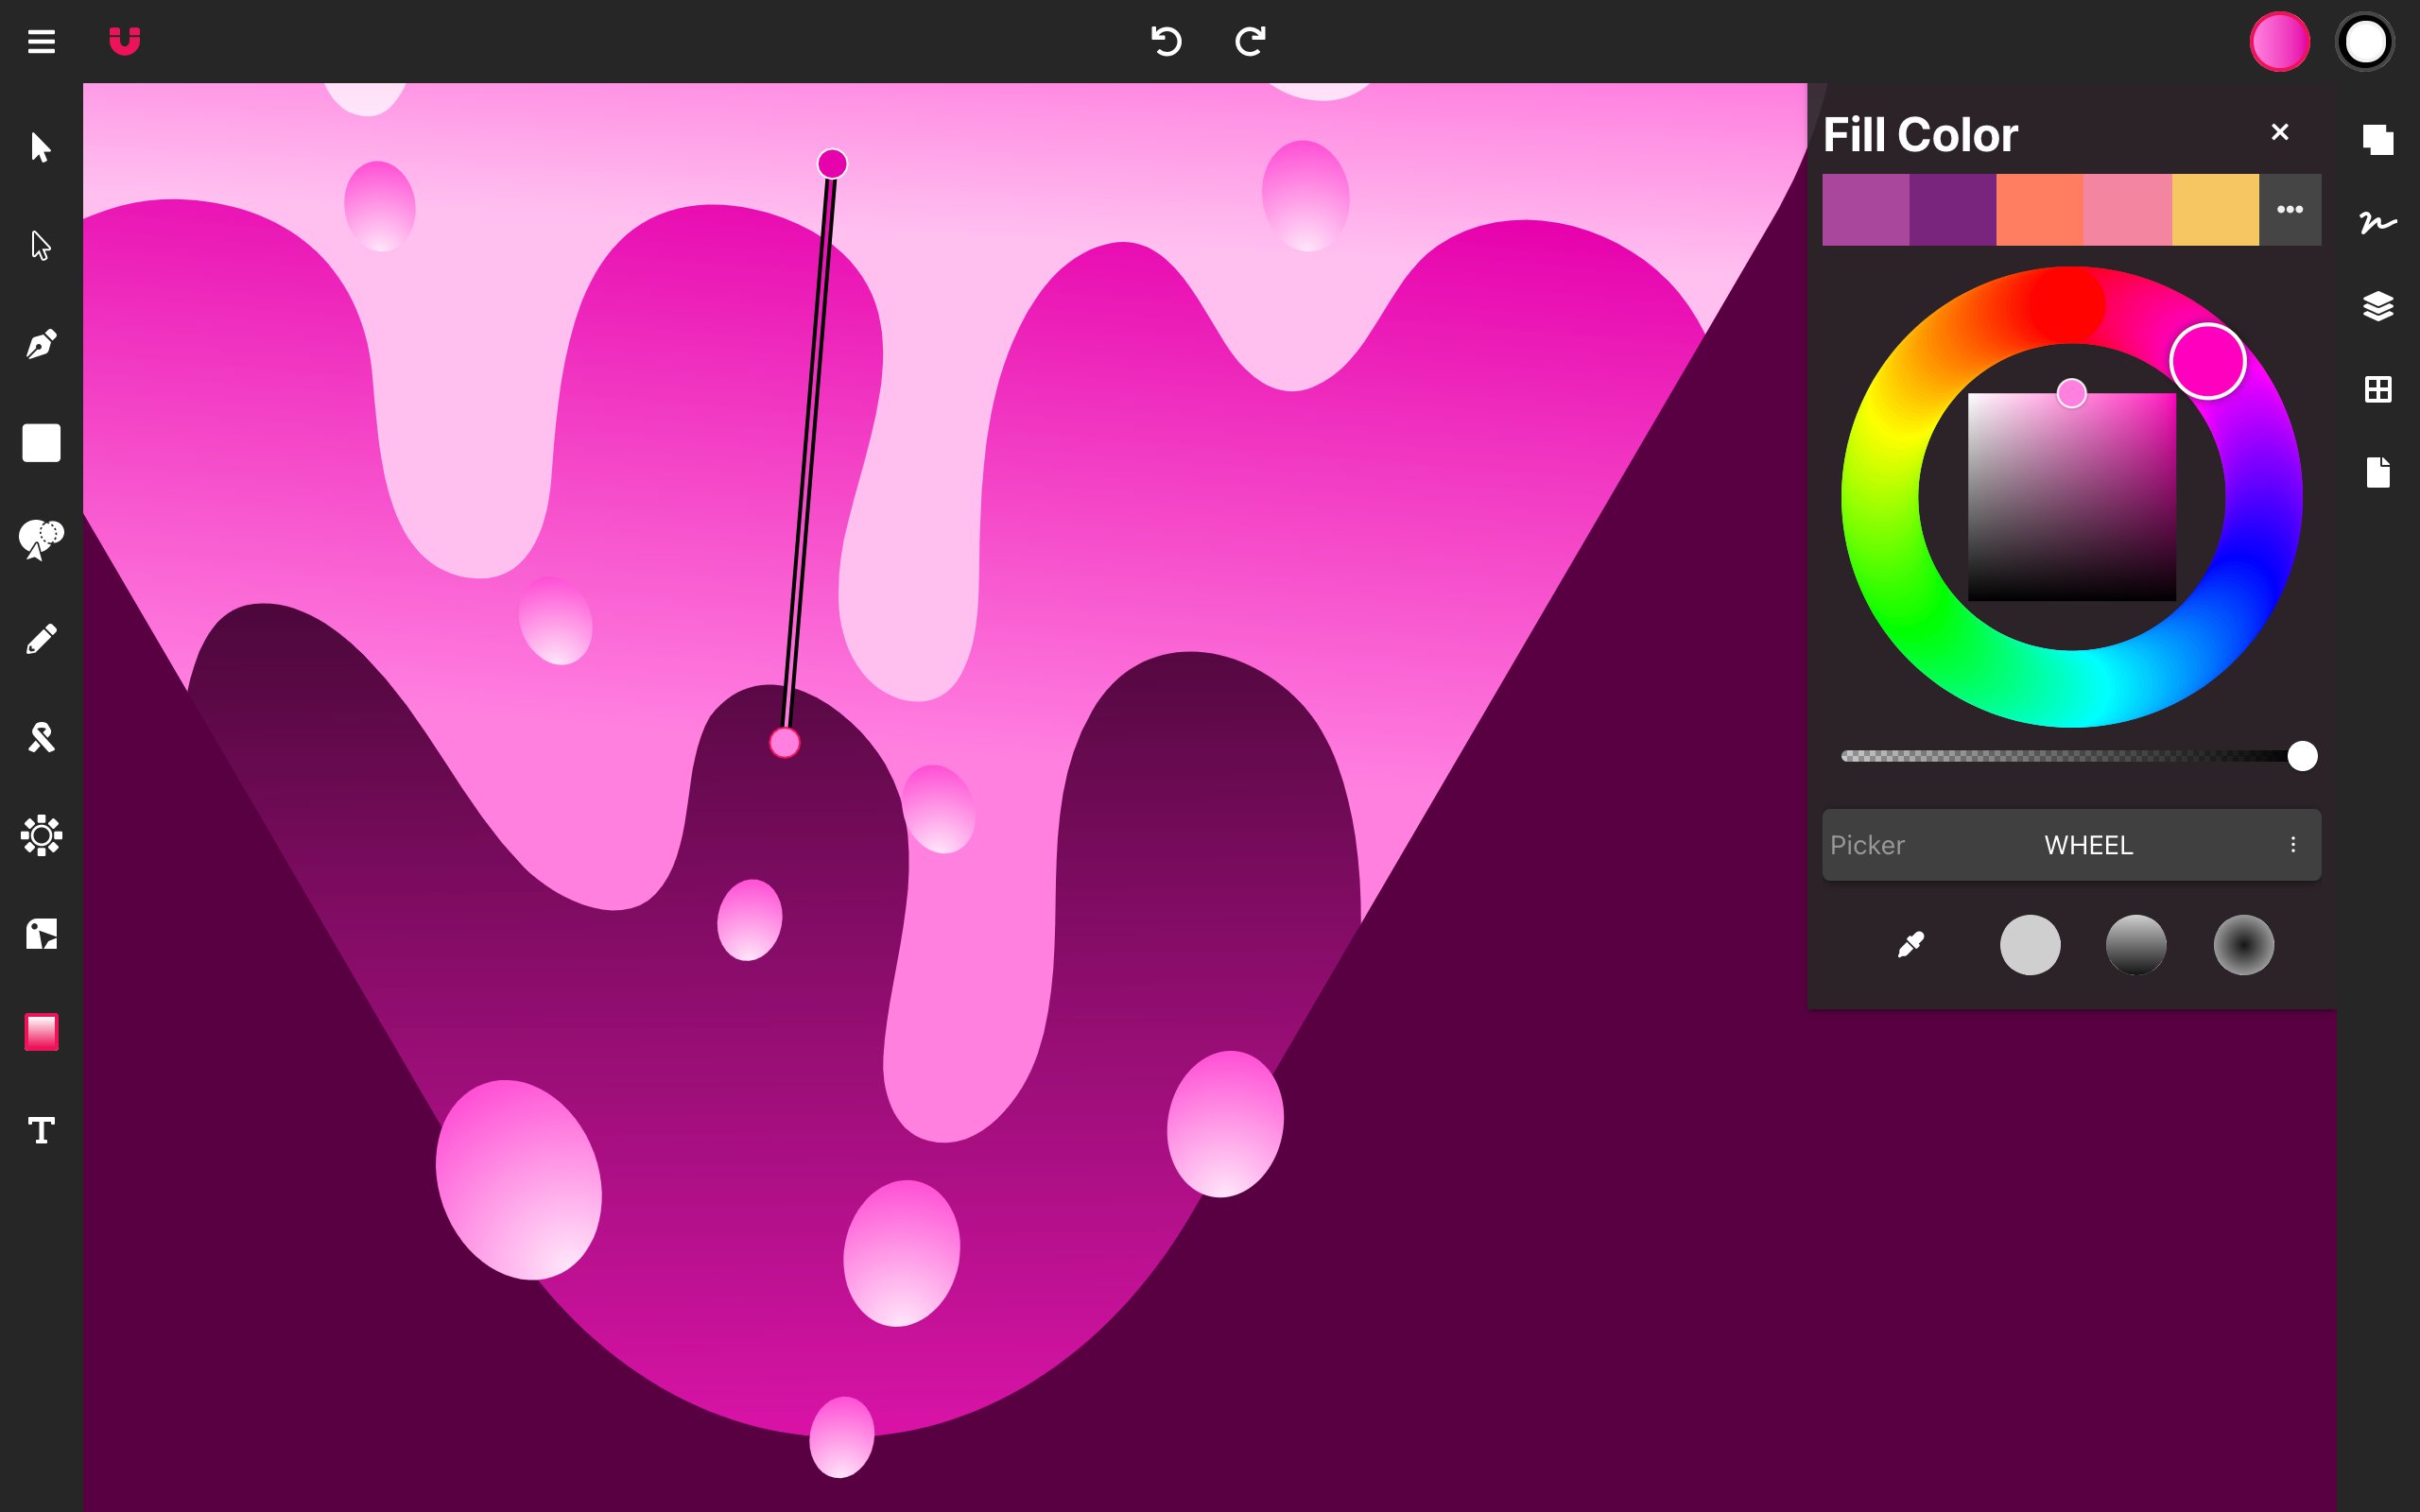2420x1512 pixels.
Task: Undo the last action
Action: tap(1167, 41)
